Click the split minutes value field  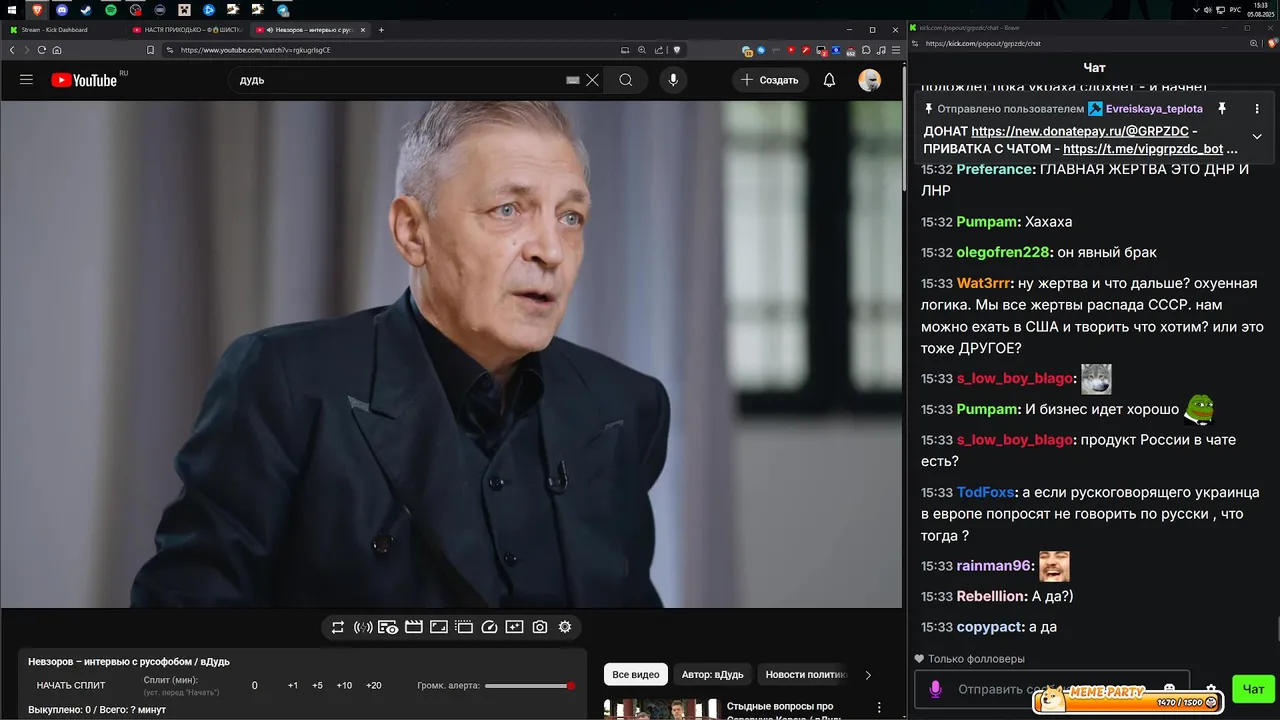[x=255, y=685]
